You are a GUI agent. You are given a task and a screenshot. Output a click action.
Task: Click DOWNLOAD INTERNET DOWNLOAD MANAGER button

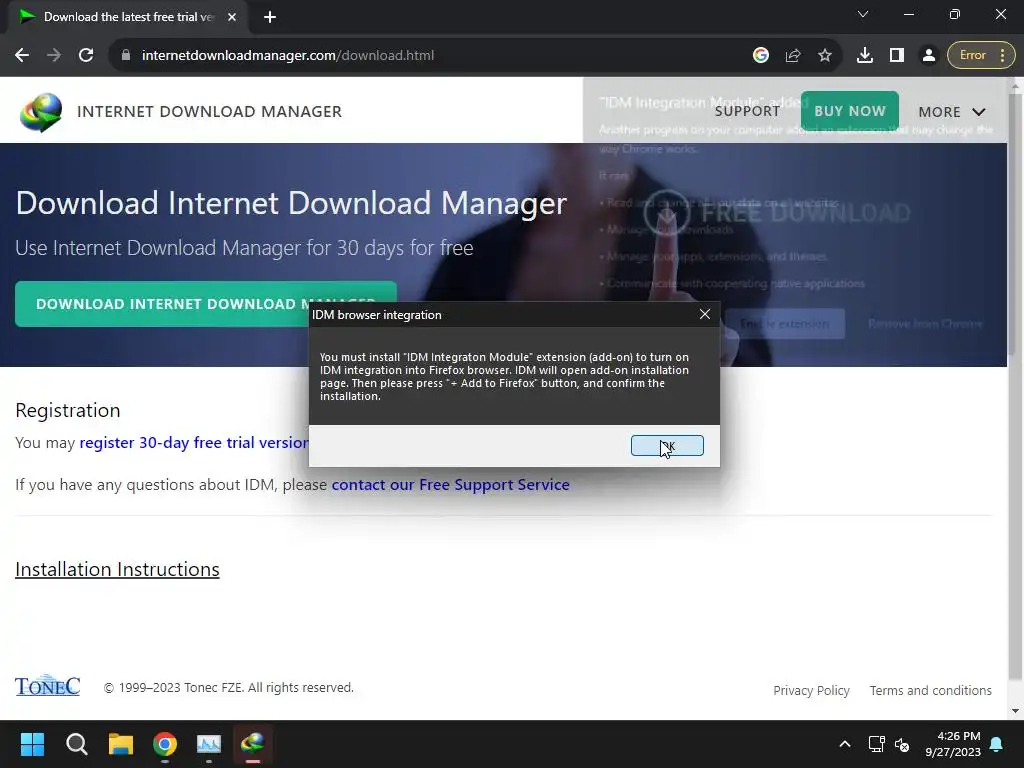click(206, 304)
